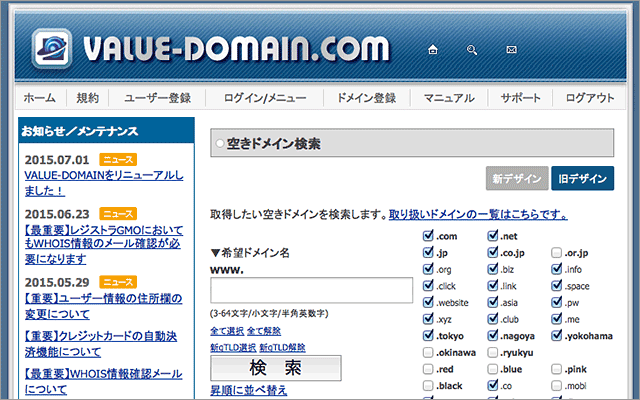The image size is (640, 400).
Task: Check the .red domain checkbox
Action: click(x=428, y=369)
